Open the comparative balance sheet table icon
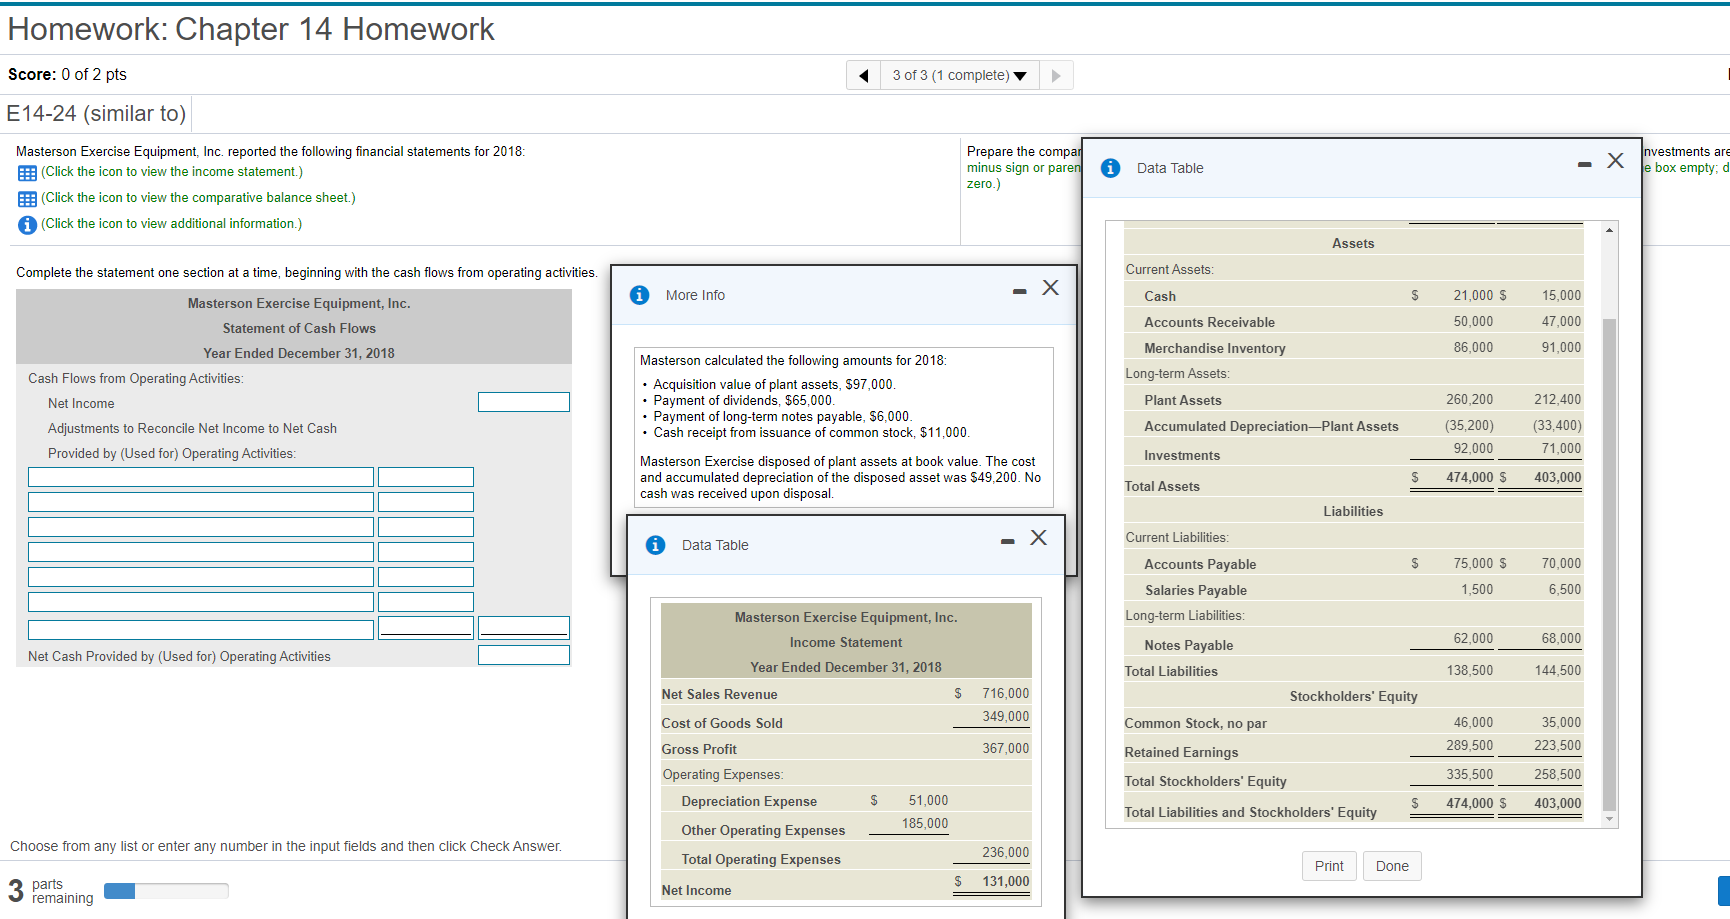Screen dimensions: 1730x919 [x=28, y=199]
